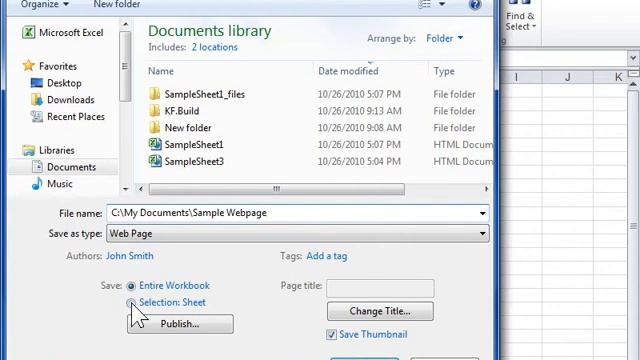Click the 2 locations link
The width and height of the screenshot is (640, 360).
215,47
